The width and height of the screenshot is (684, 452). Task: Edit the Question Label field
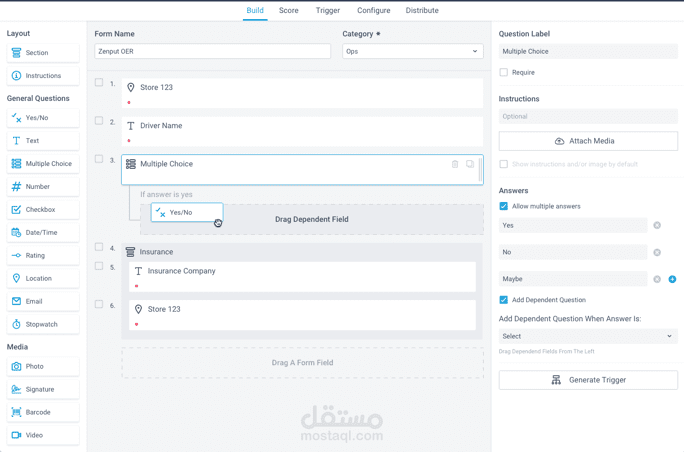coord(588,51)
